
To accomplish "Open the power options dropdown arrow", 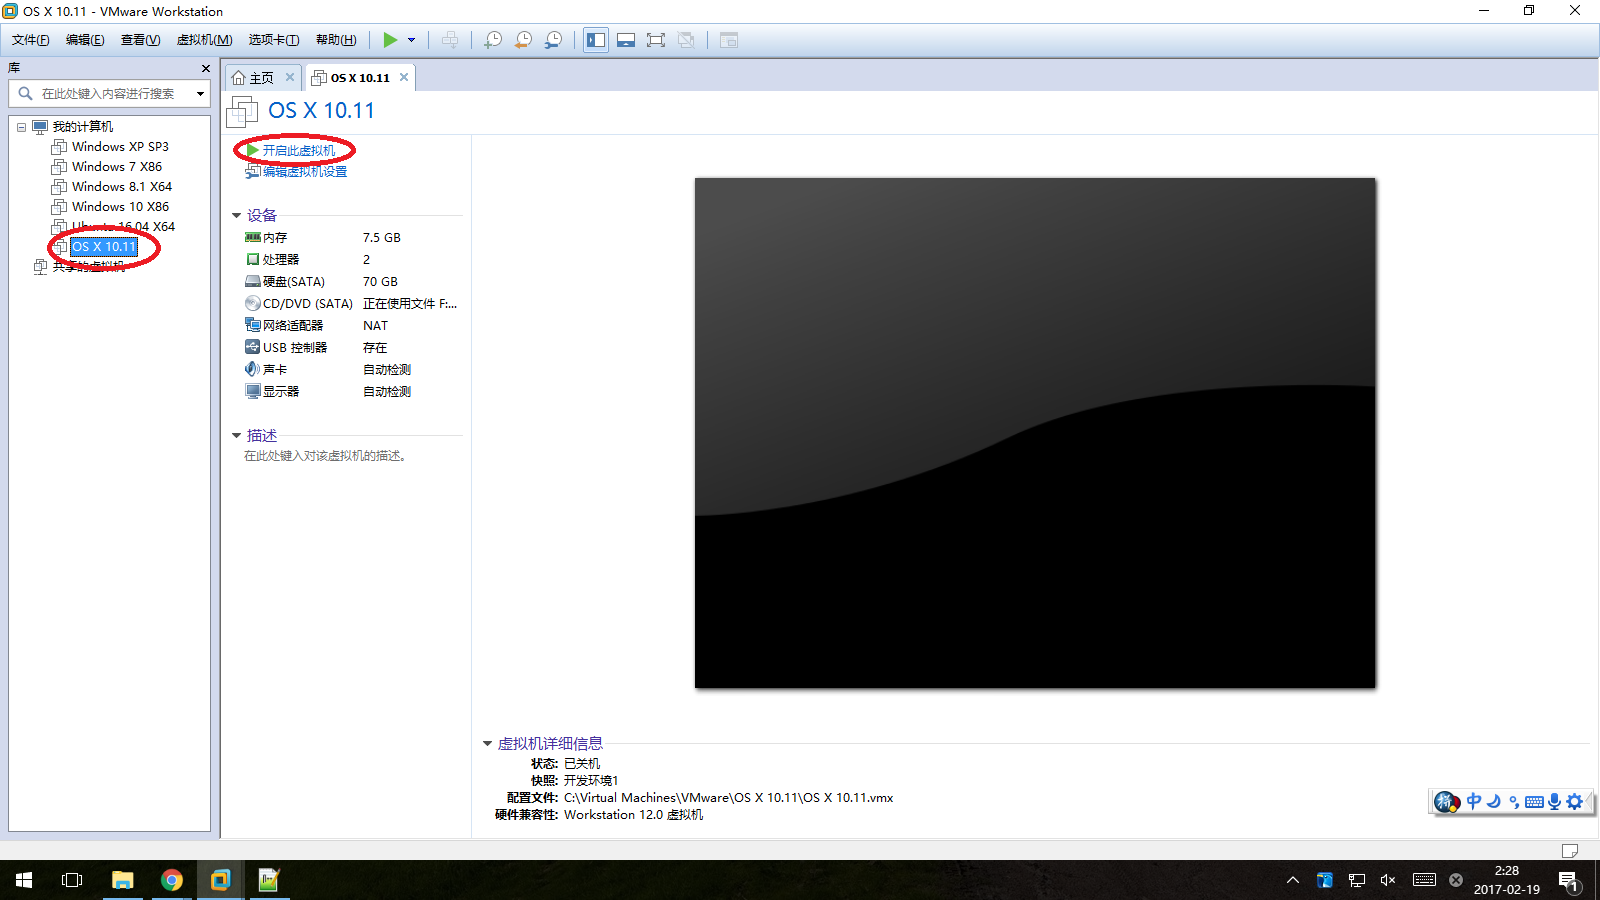I will [411, 40].
